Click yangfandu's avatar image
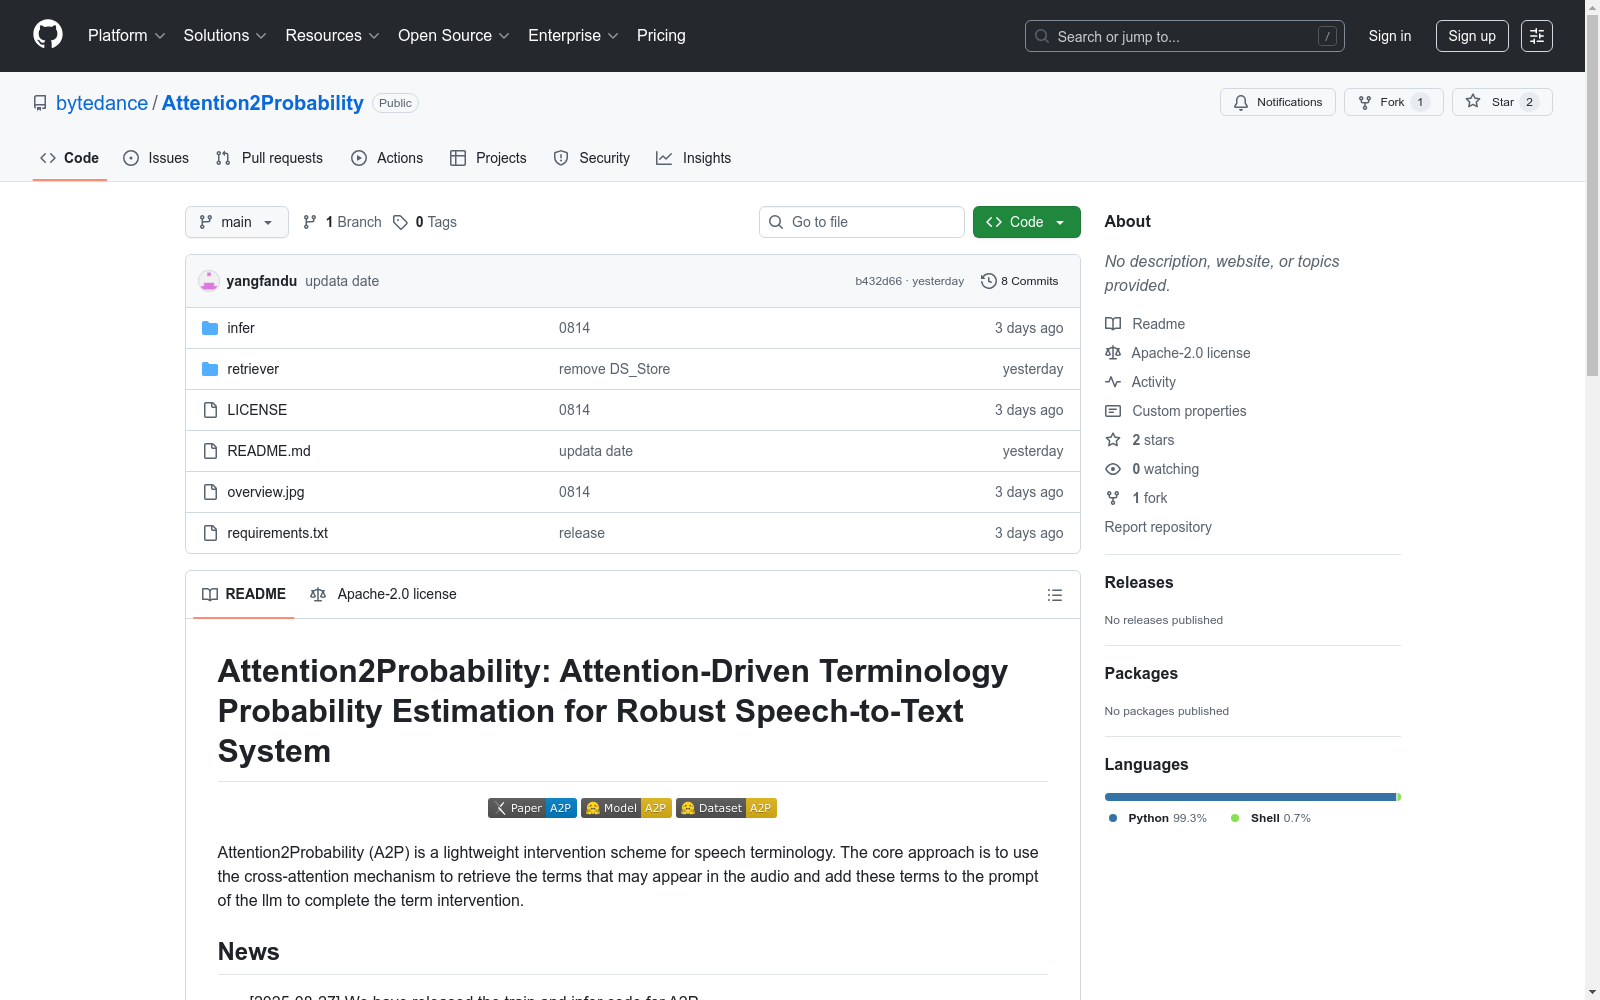 coord(209,281)
